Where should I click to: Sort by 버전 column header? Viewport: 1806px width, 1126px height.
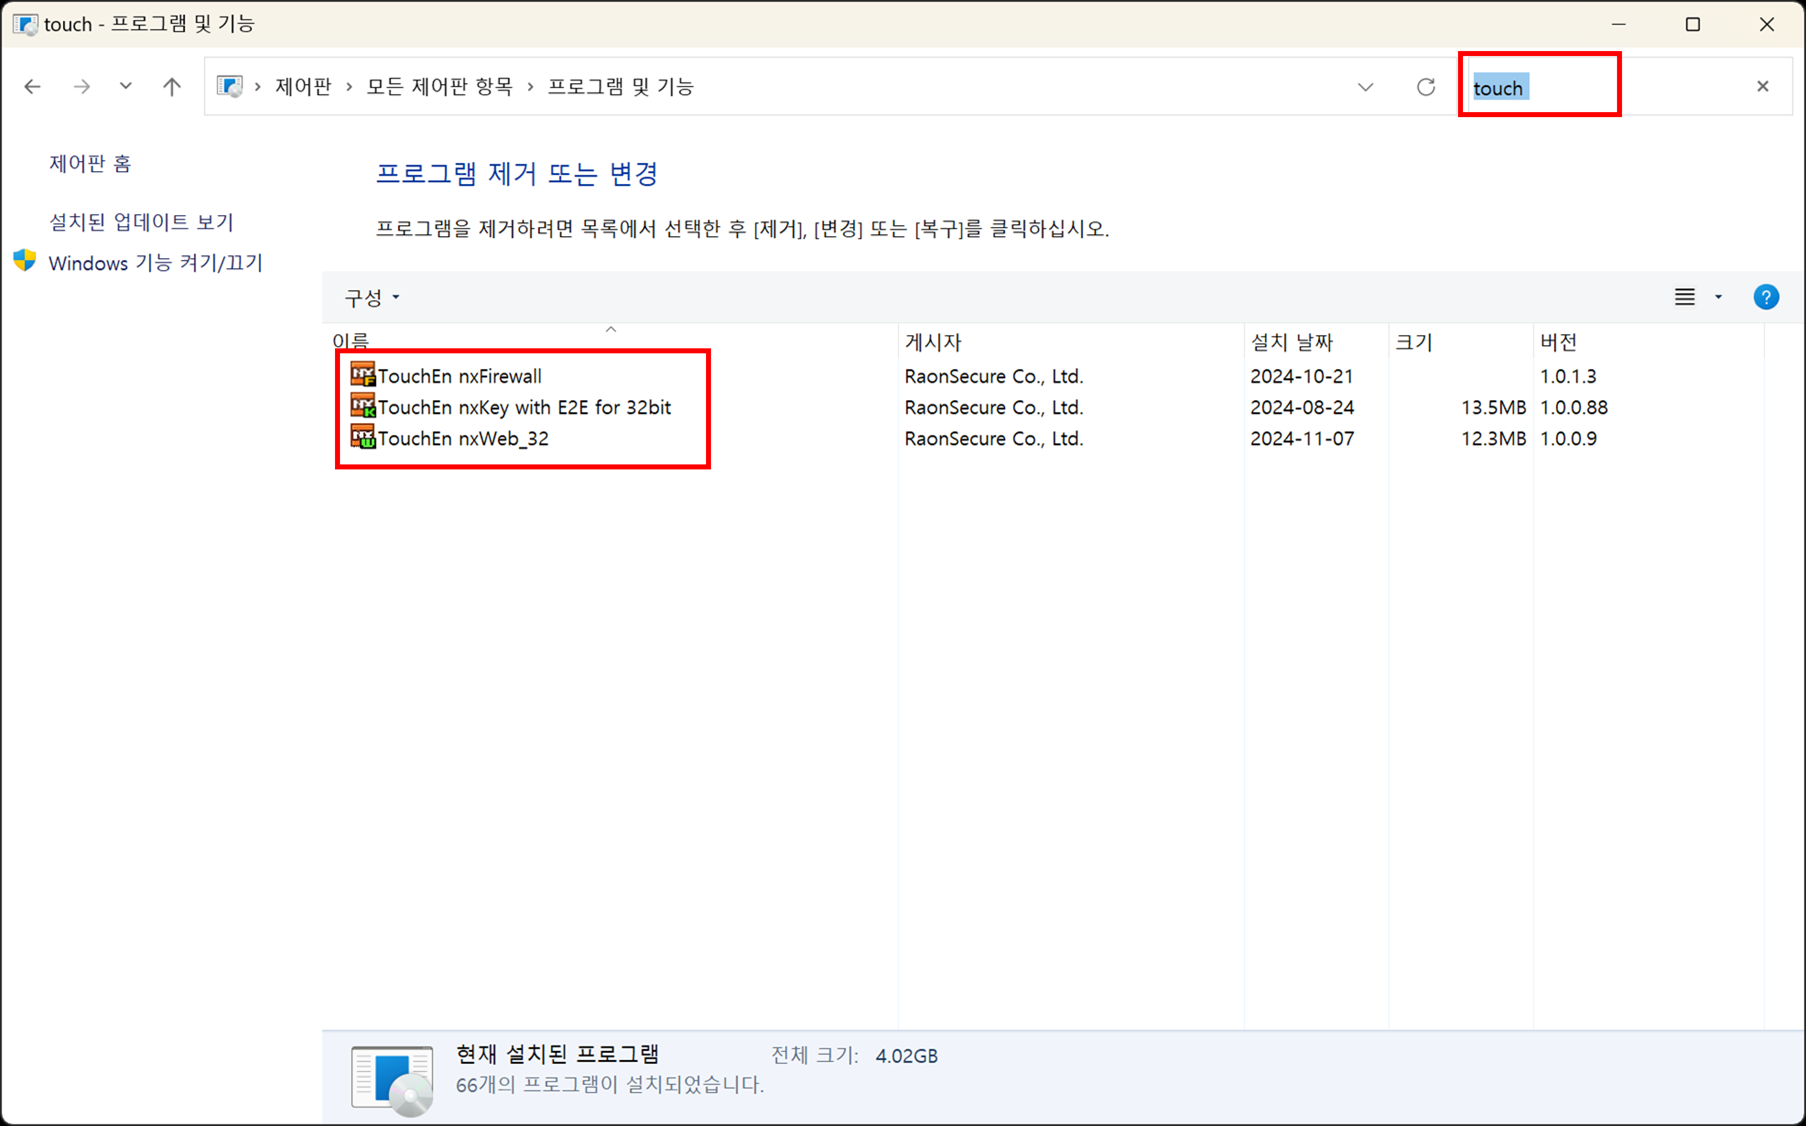[x=1558, y=342]
